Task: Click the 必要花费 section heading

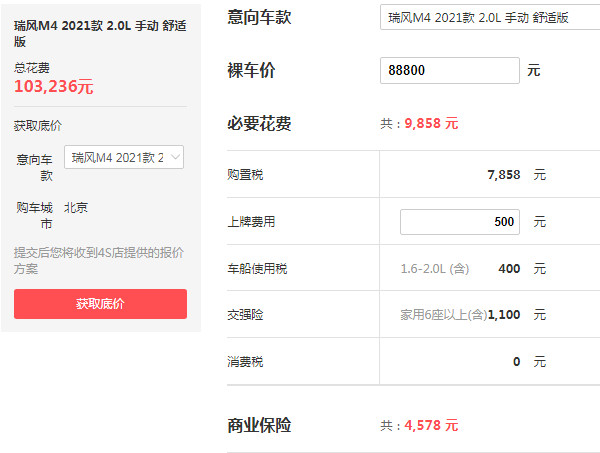Action: (x=259, y=124)
